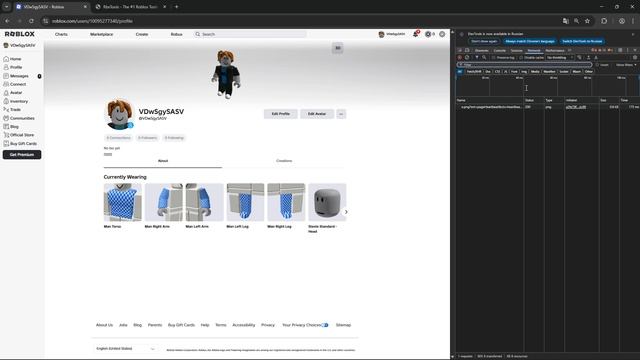Click the Edit Avatar button
Screen dimensions: 640x360
pos(317,114)
